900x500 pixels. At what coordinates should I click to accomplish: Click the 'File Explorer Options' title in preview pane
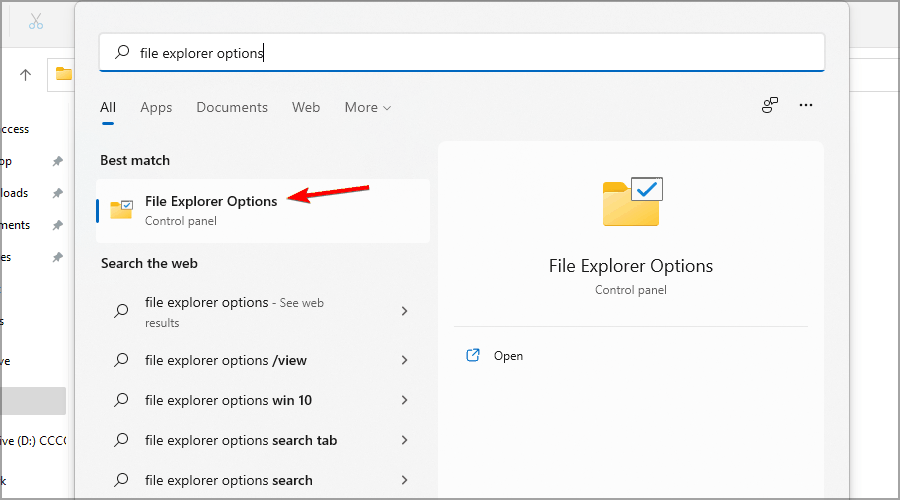631,266
